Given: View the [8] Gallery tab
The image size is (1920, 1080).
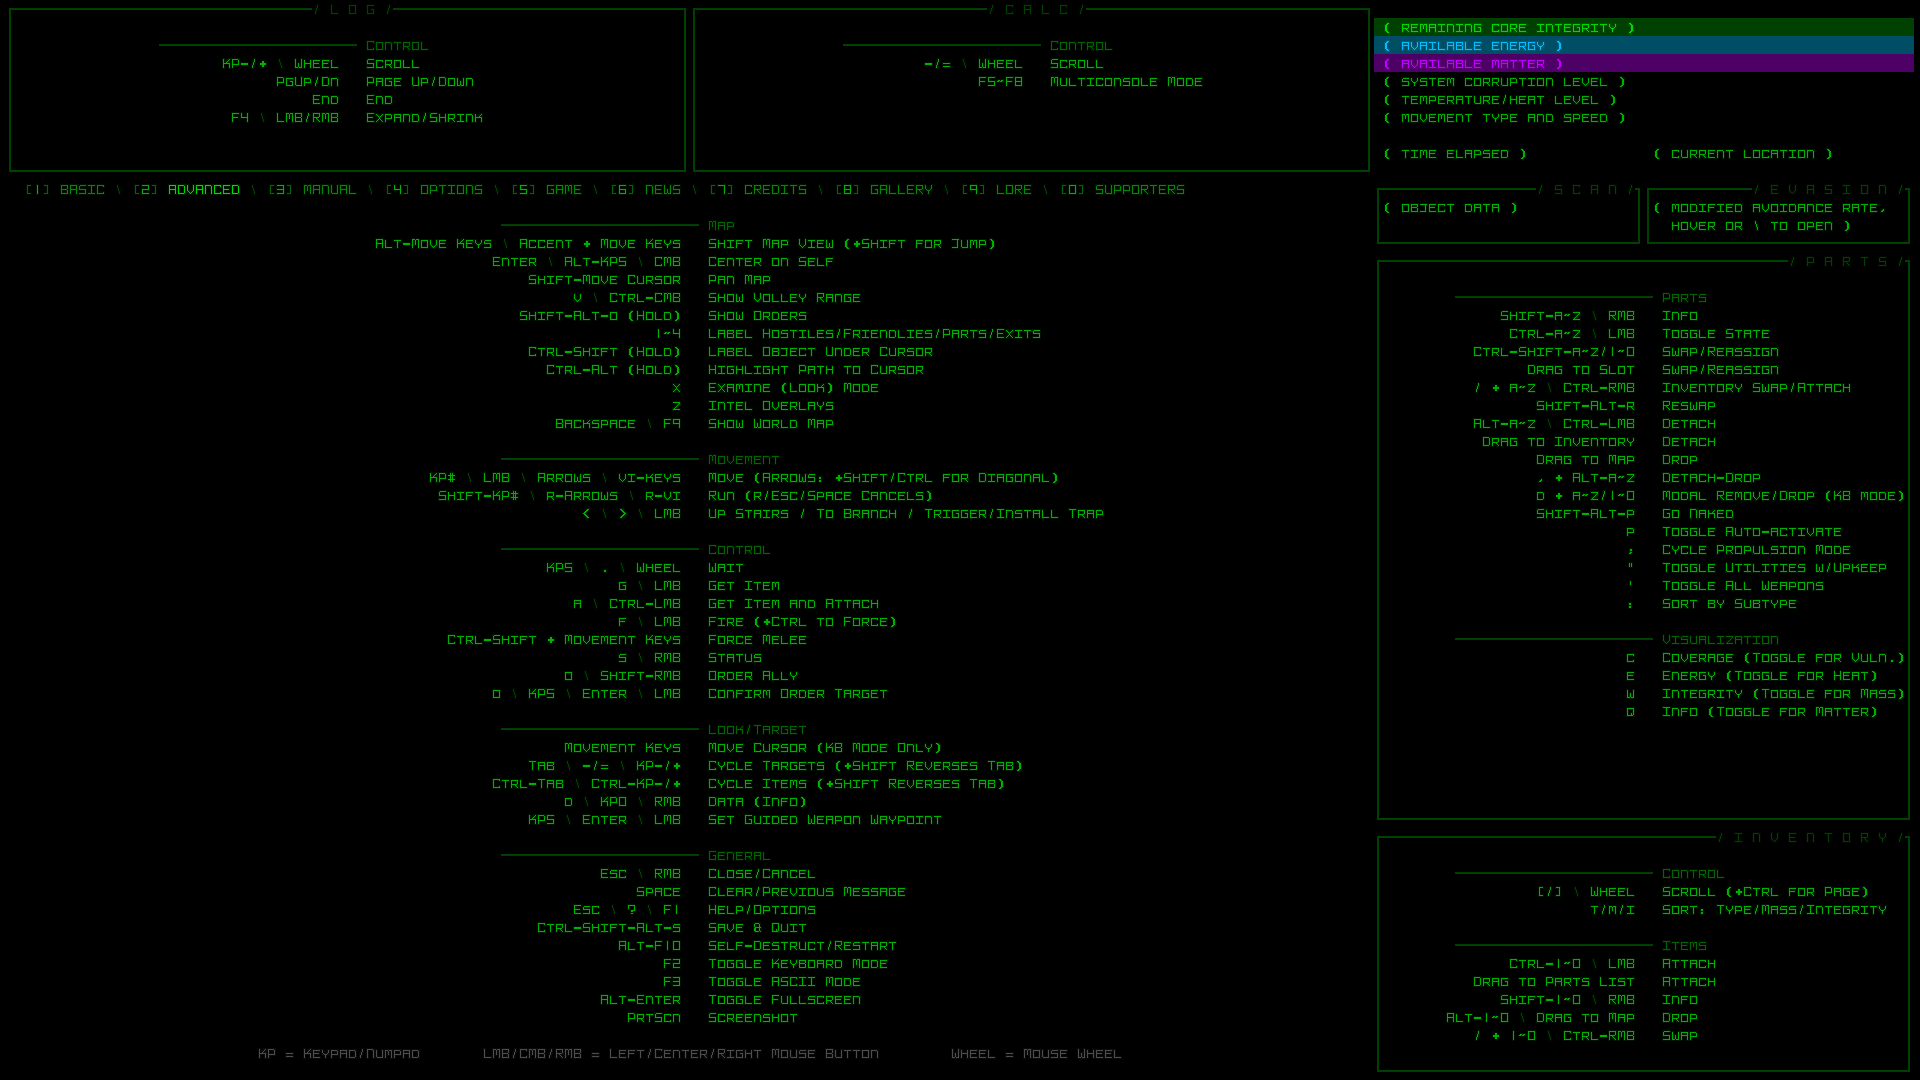Looking at the screenshot, I should (x=884, y=190).
